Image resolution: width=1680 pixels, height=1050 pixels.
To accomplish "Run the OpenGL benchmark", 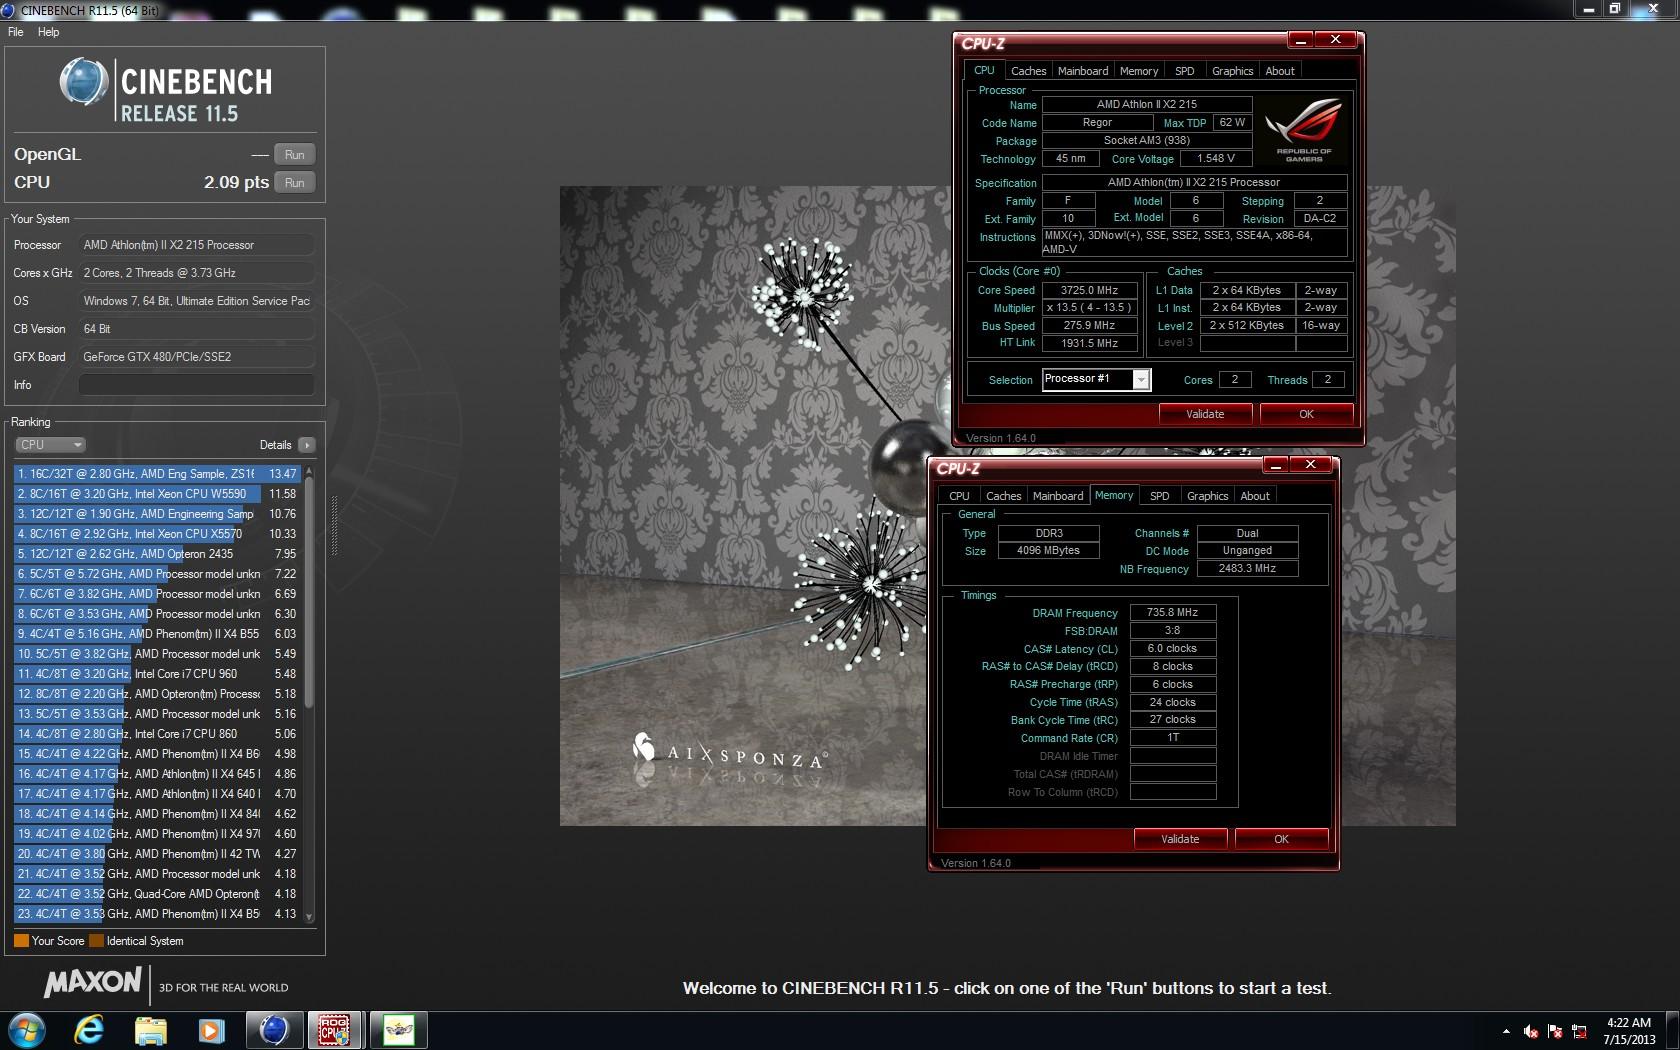I will pyautogui.click(x=294, y=155).
